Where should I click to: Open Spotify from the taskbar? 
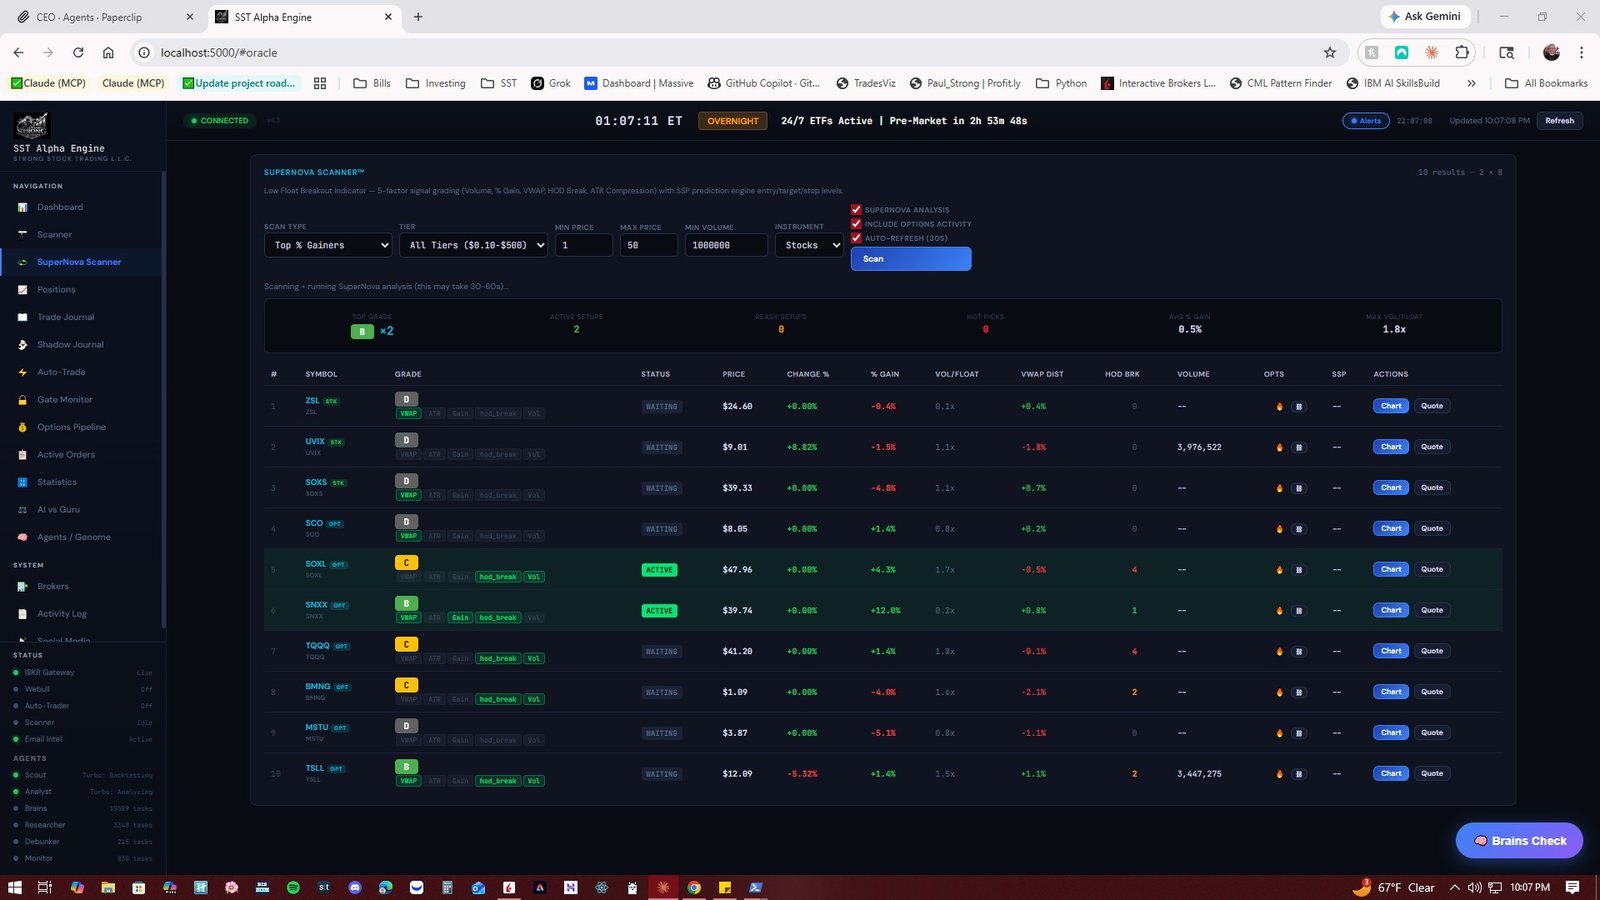tap(293, 887)
